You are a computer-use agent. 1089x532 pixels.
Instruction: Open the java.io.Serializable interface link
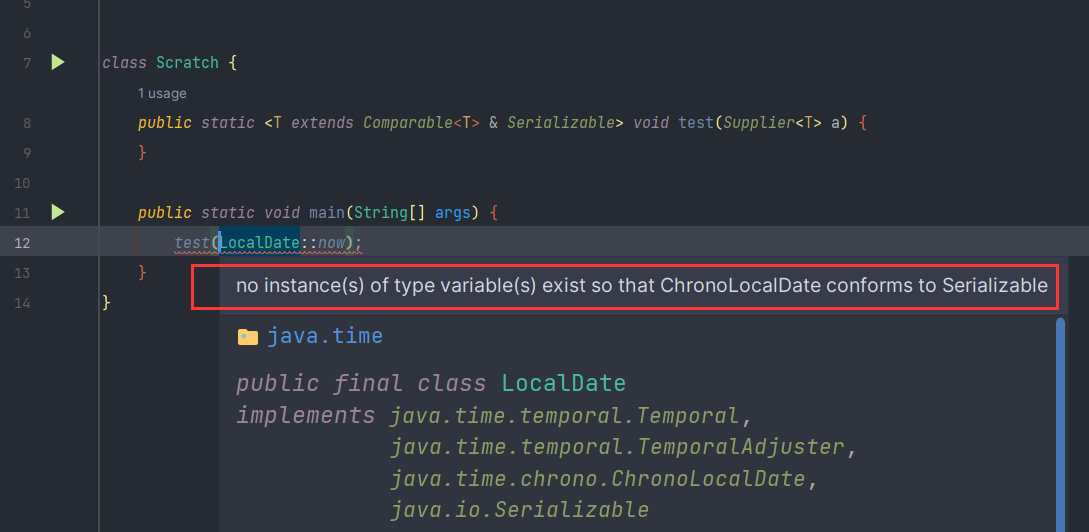pyautogui.click(x=519, y=510)
